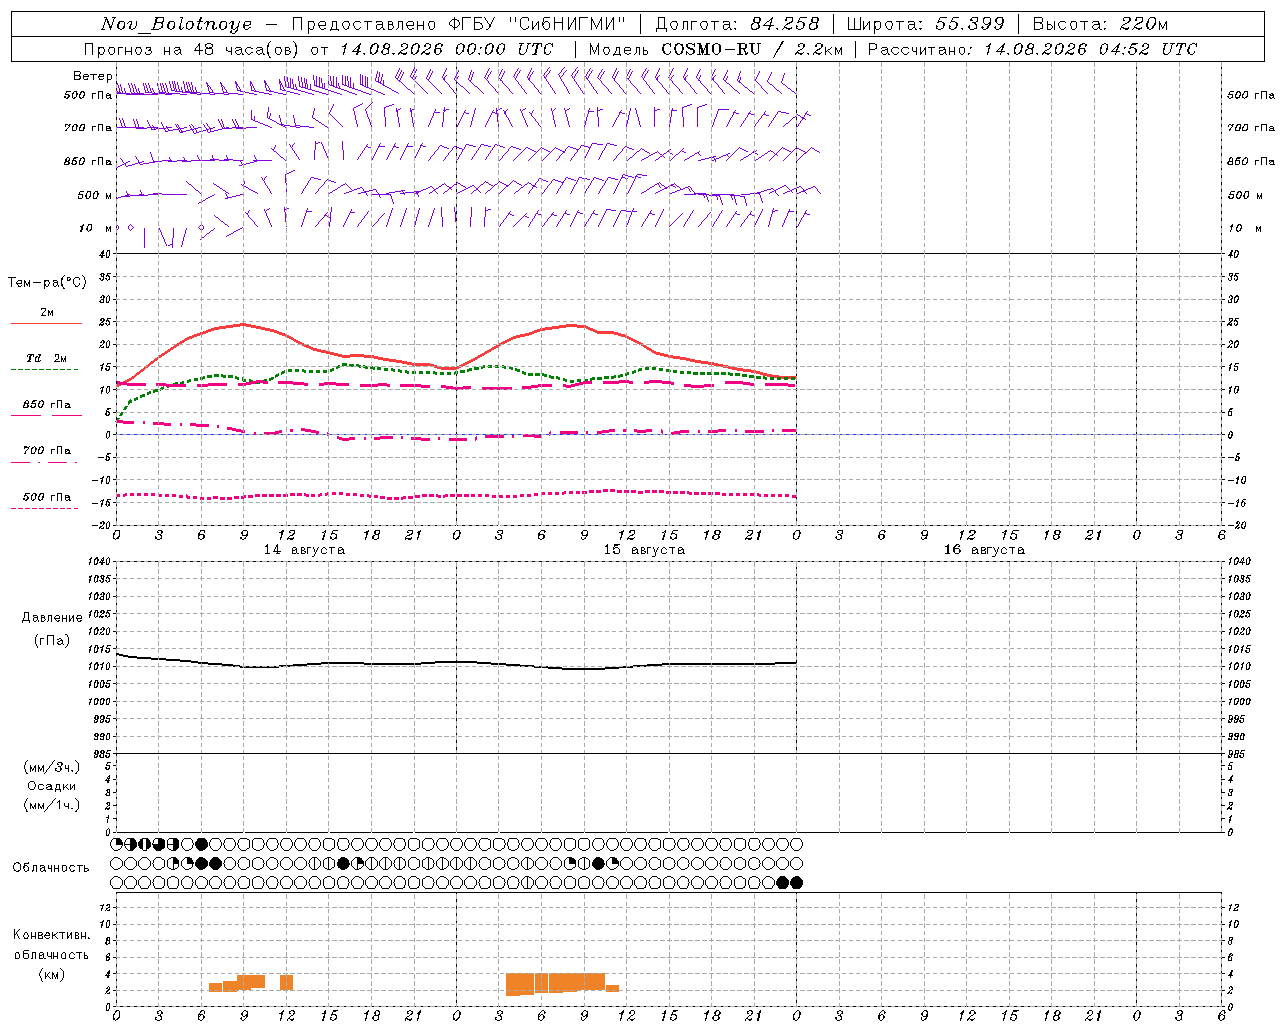Click the Nov_Bolotnoye station title
The width and height of the screenshot is (1280, 1024).
(177, 24)
